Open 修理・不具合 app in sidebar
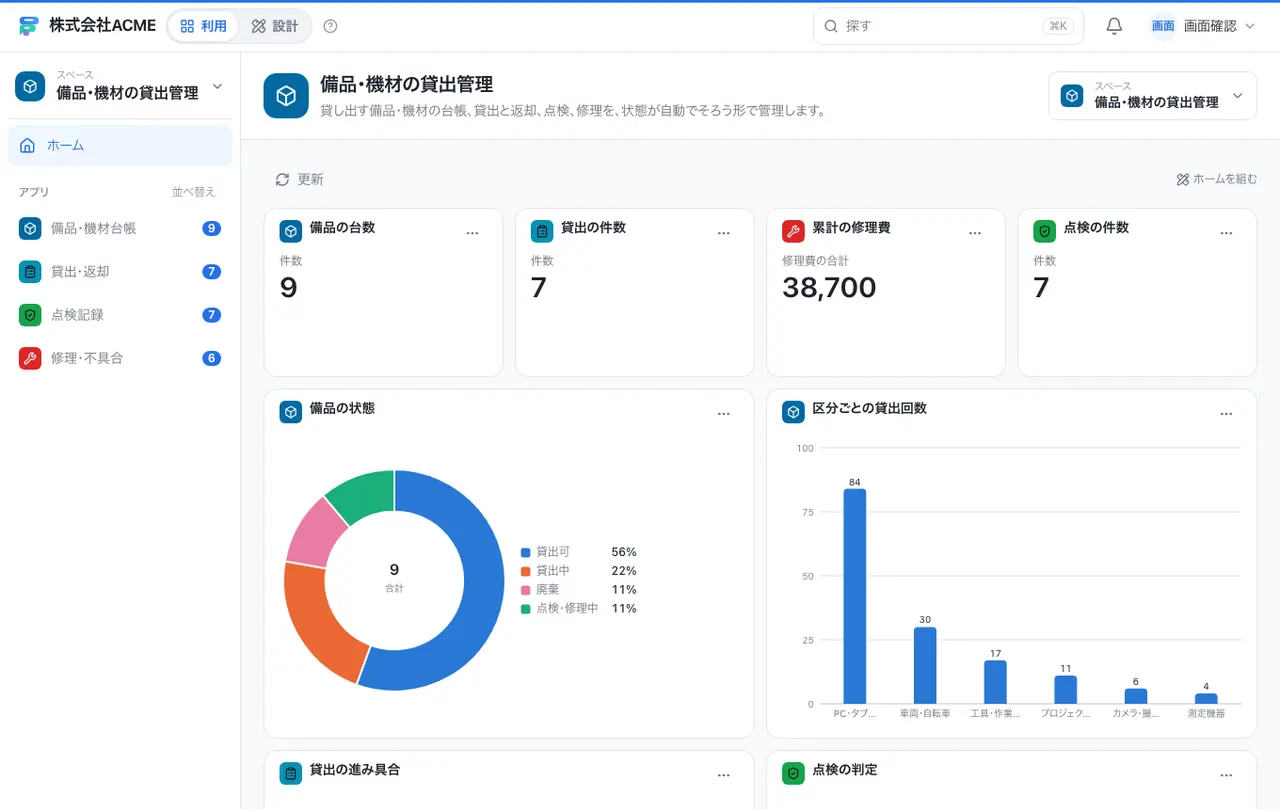This screenshot has width=1280, height=809. pos(120,358)
